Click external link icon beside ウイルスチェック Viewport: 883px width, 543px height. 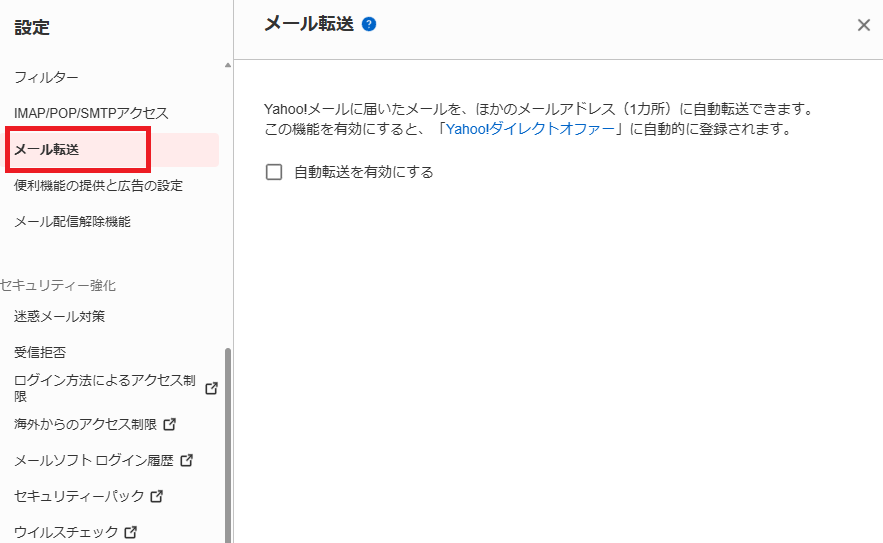(130, 532)
